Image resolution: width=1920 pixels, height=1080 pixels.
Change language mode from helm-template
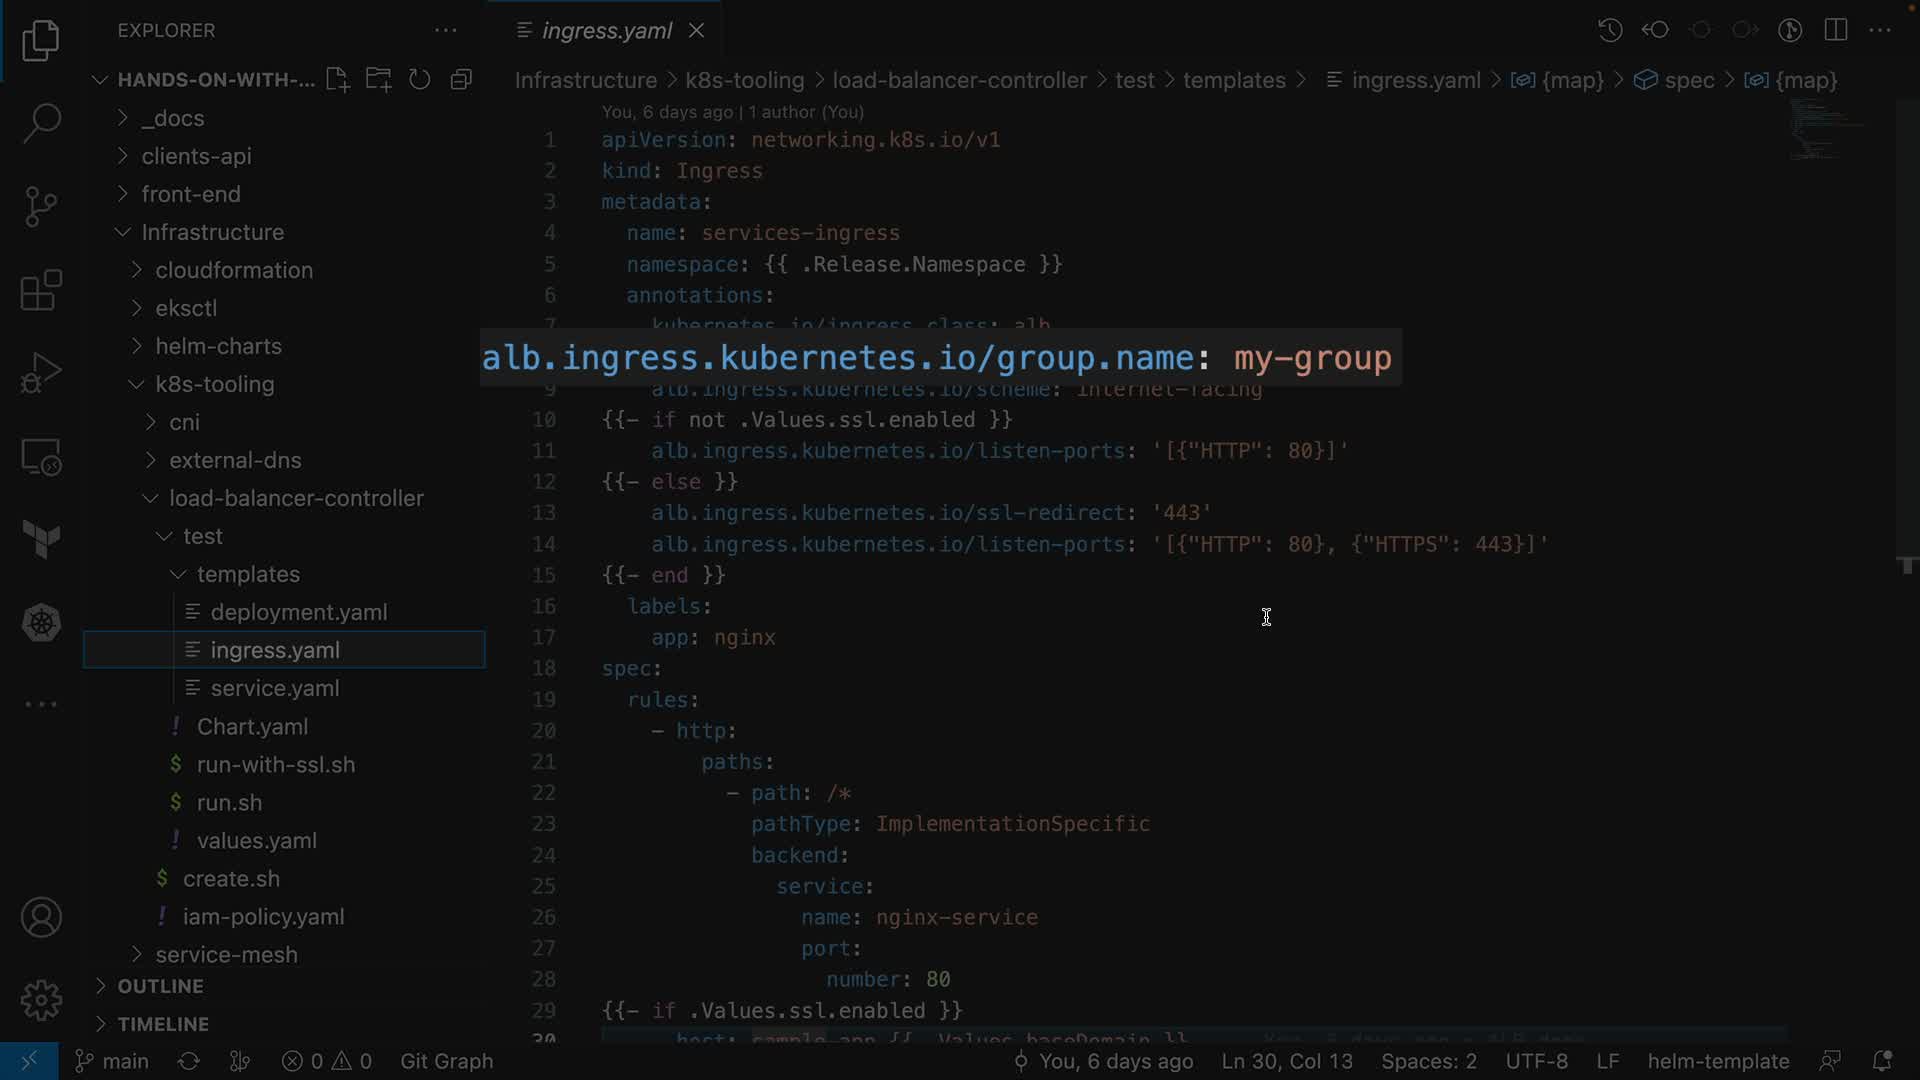pyautogui.click(x=1717, y=1061)
